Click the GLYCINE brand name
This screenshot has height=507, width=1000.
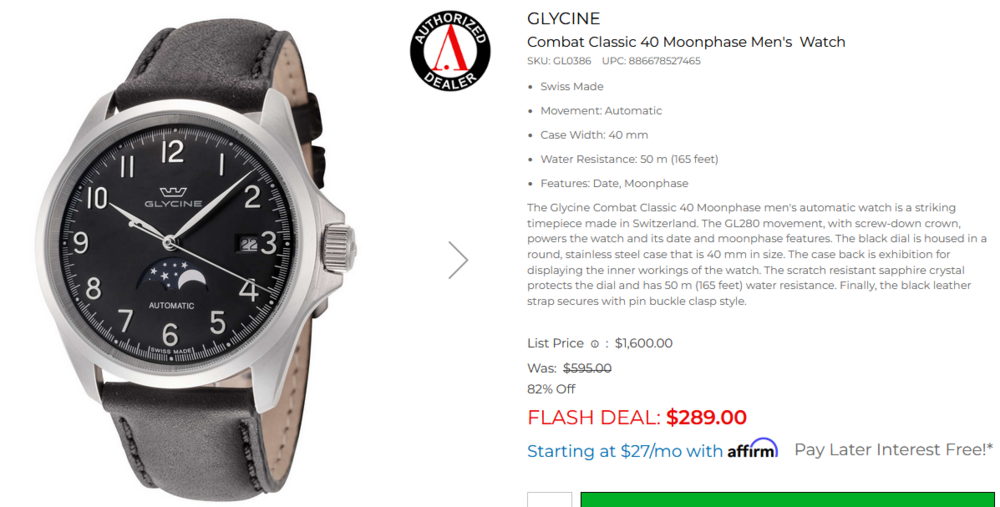[564, 18]
